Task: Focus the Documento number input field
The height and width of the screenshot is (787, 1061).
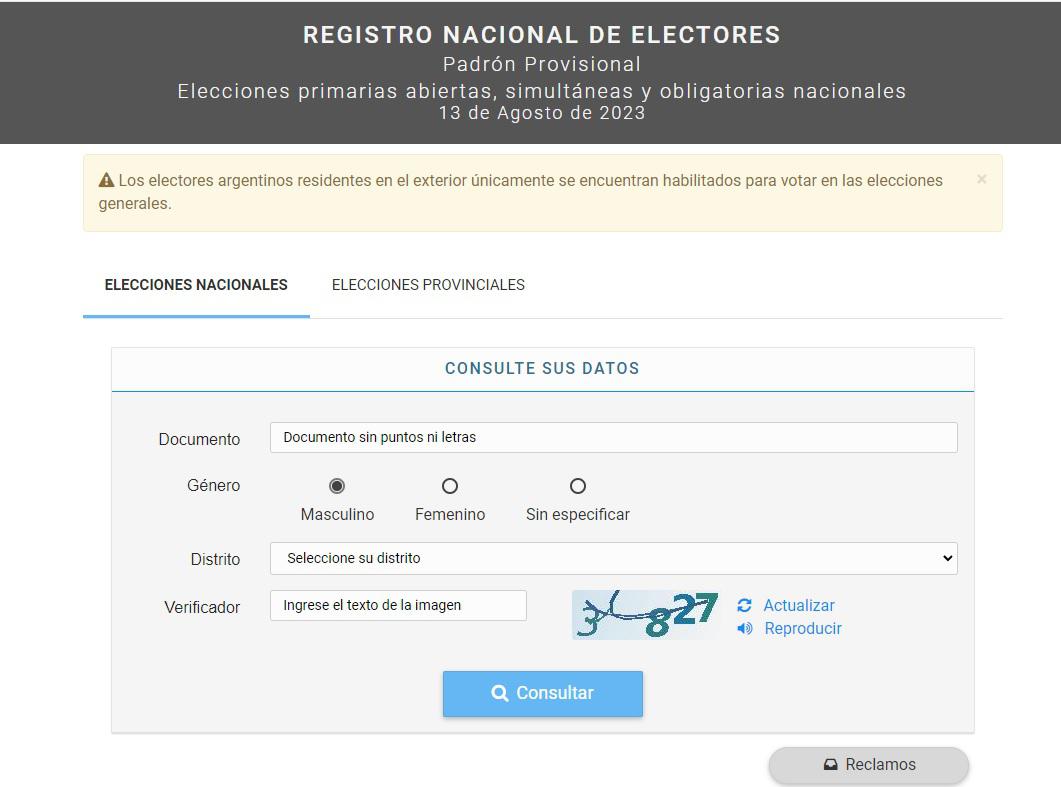Action: point(613,437)
